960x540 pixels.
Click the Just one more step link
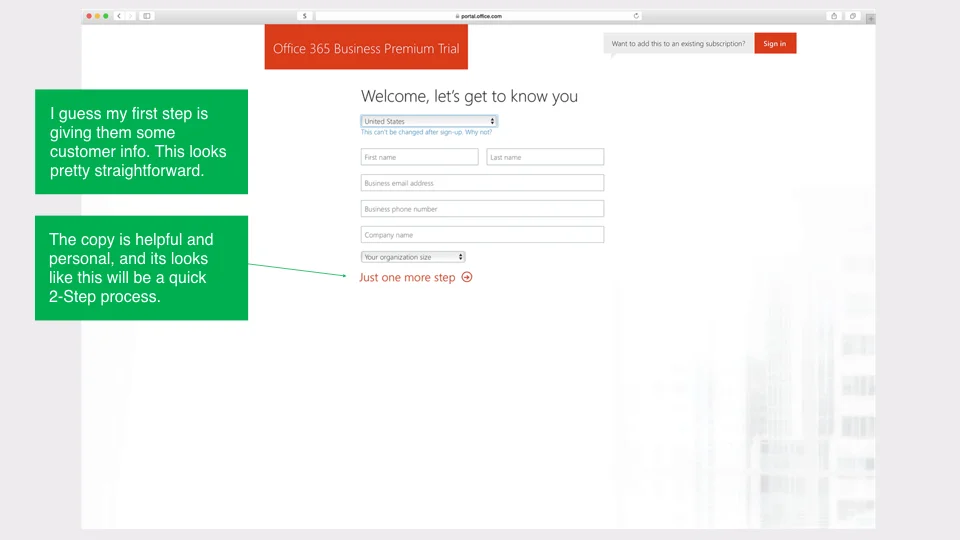click(407, 277)
